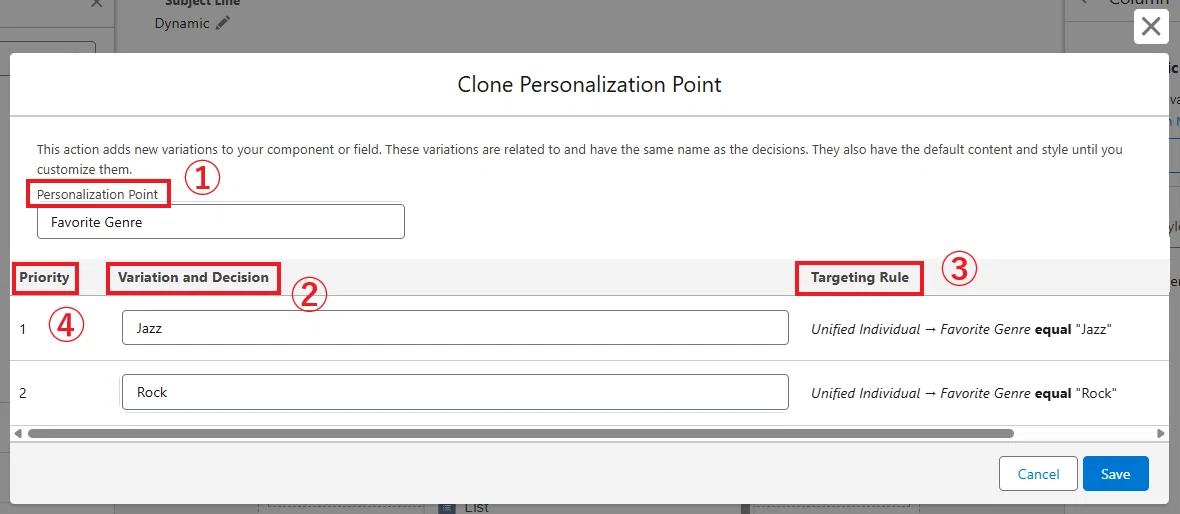Click the Personalization Point field label
Viewport: 1180px width, 514px height.
[x=98, y=194]
